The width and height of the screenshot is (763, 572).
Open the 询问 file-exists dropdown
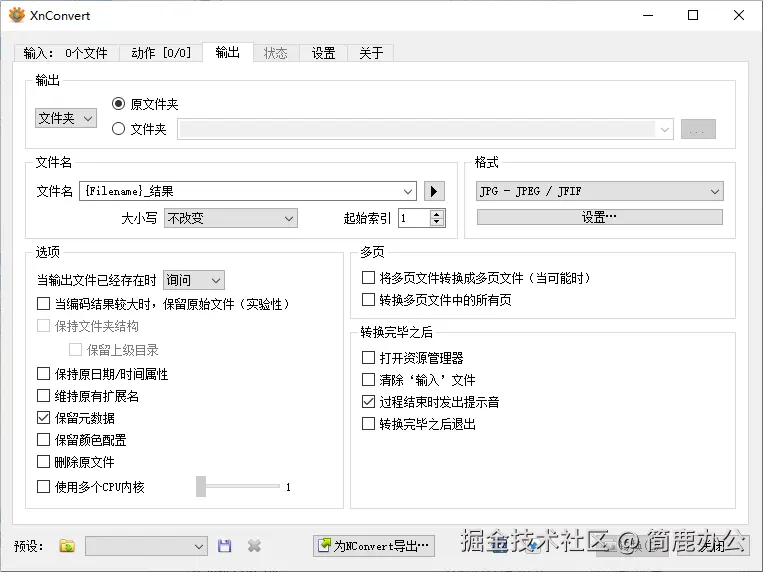point(194,280)
